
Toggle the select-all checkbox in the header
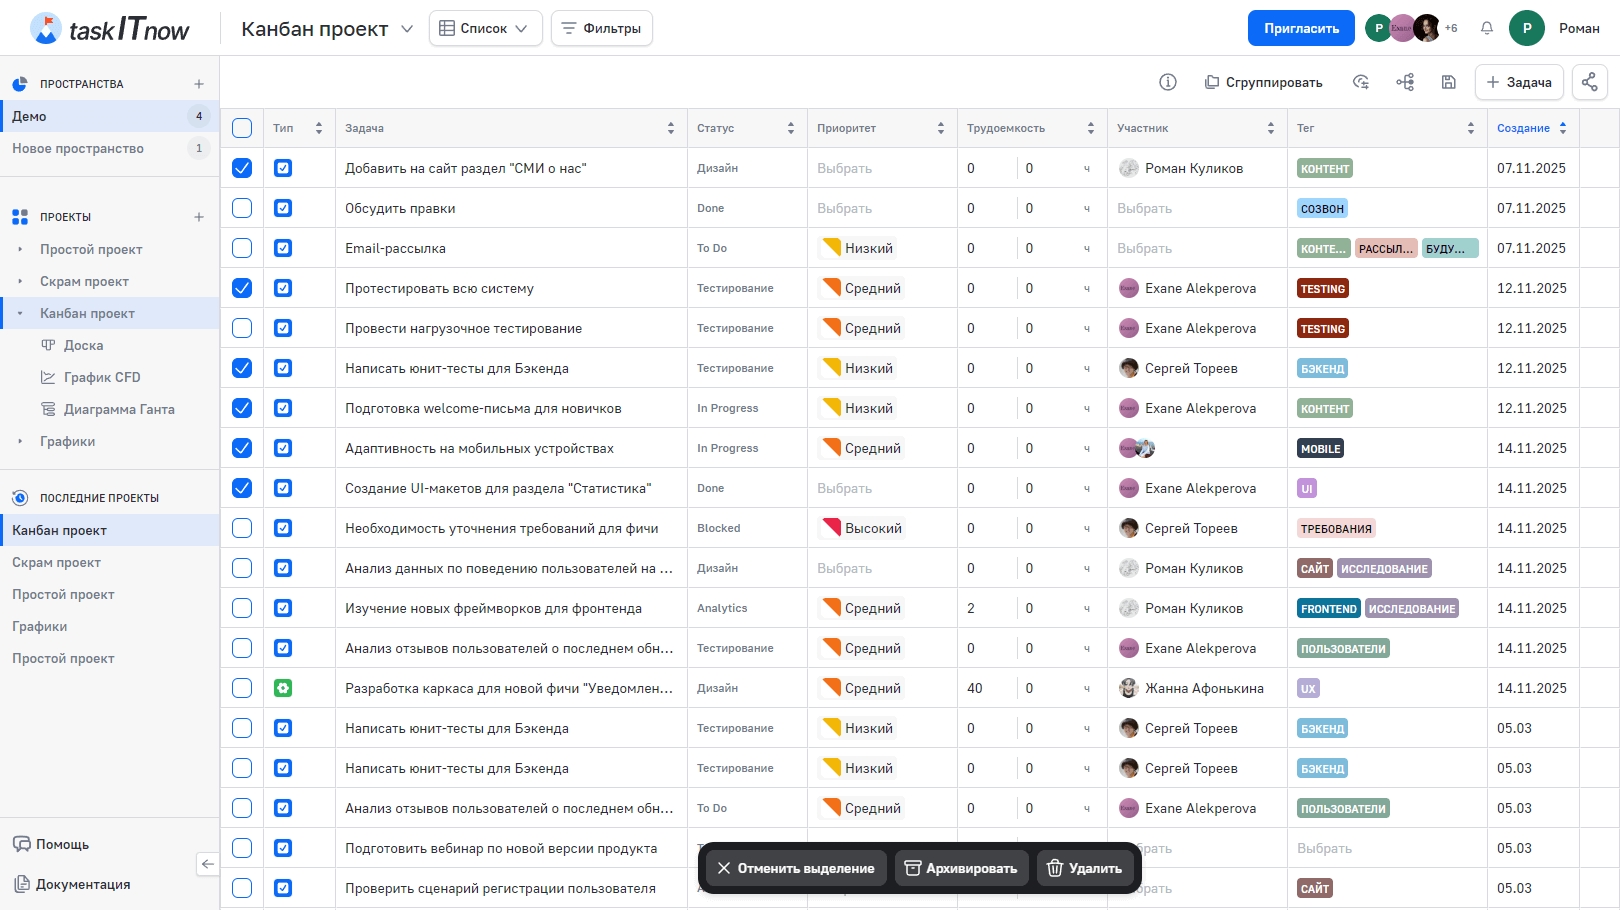(242, 128)
